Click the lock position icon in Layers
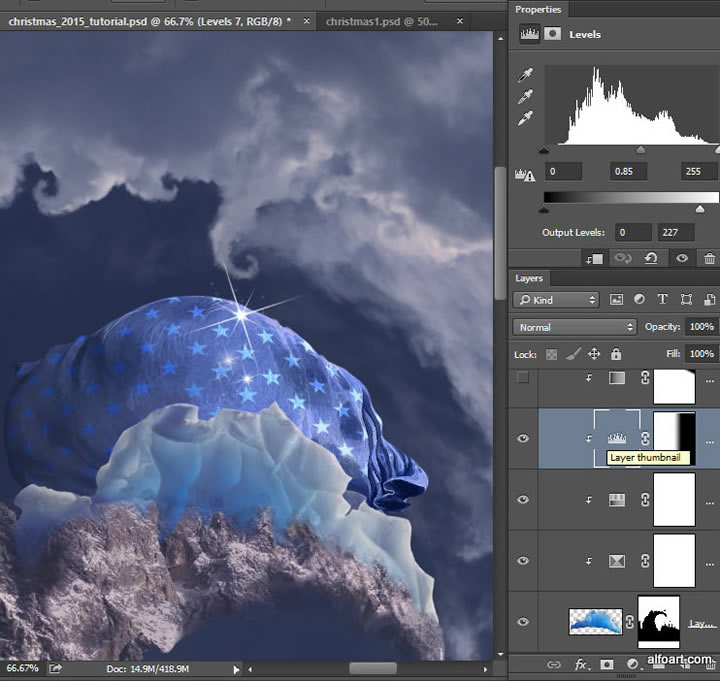 [x=594, y=354]
